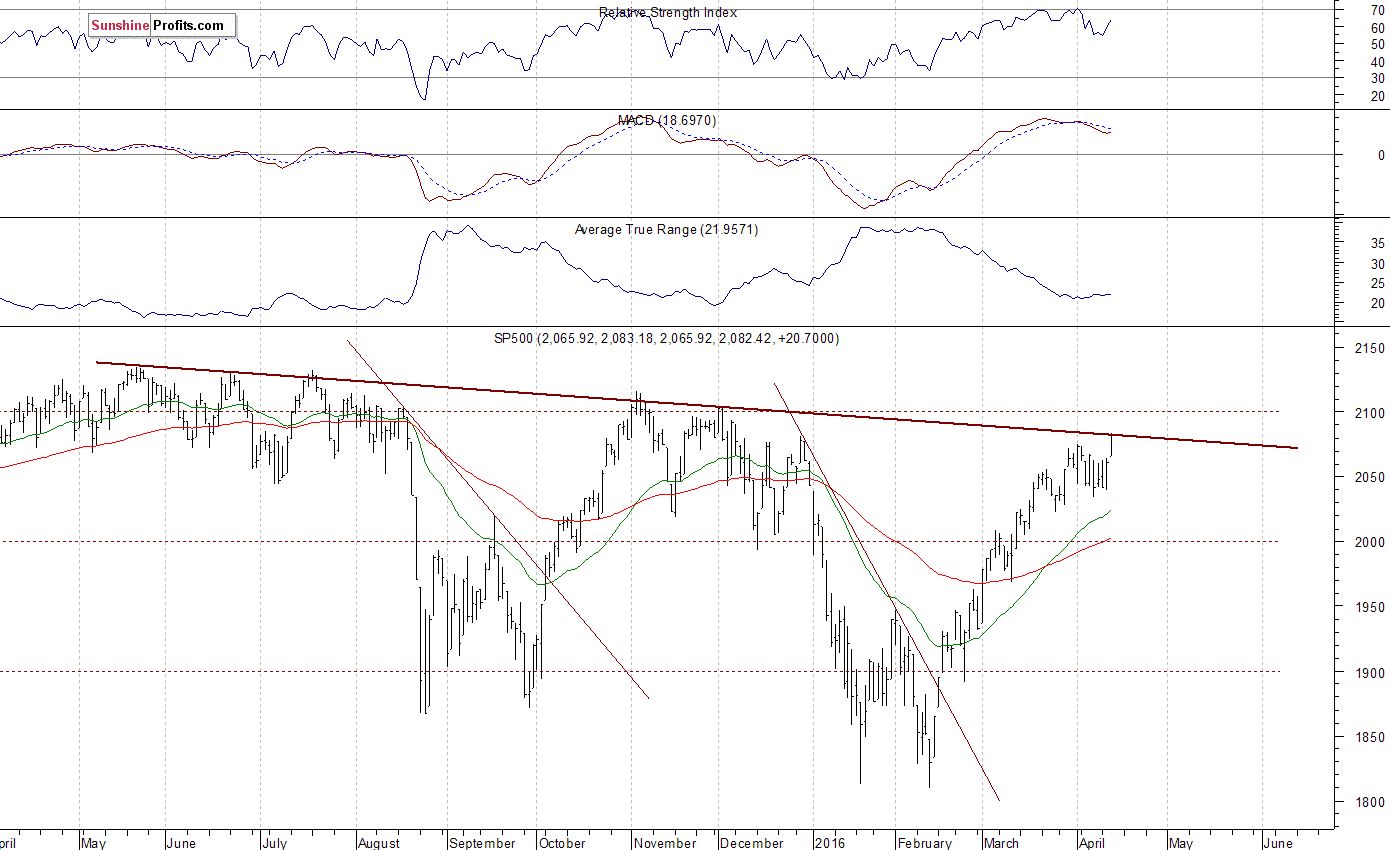Image resolution: width=1390 pixels, height=850 pixels.
Task: Select the 2016 year label on time axis
Action: point(832,843)
